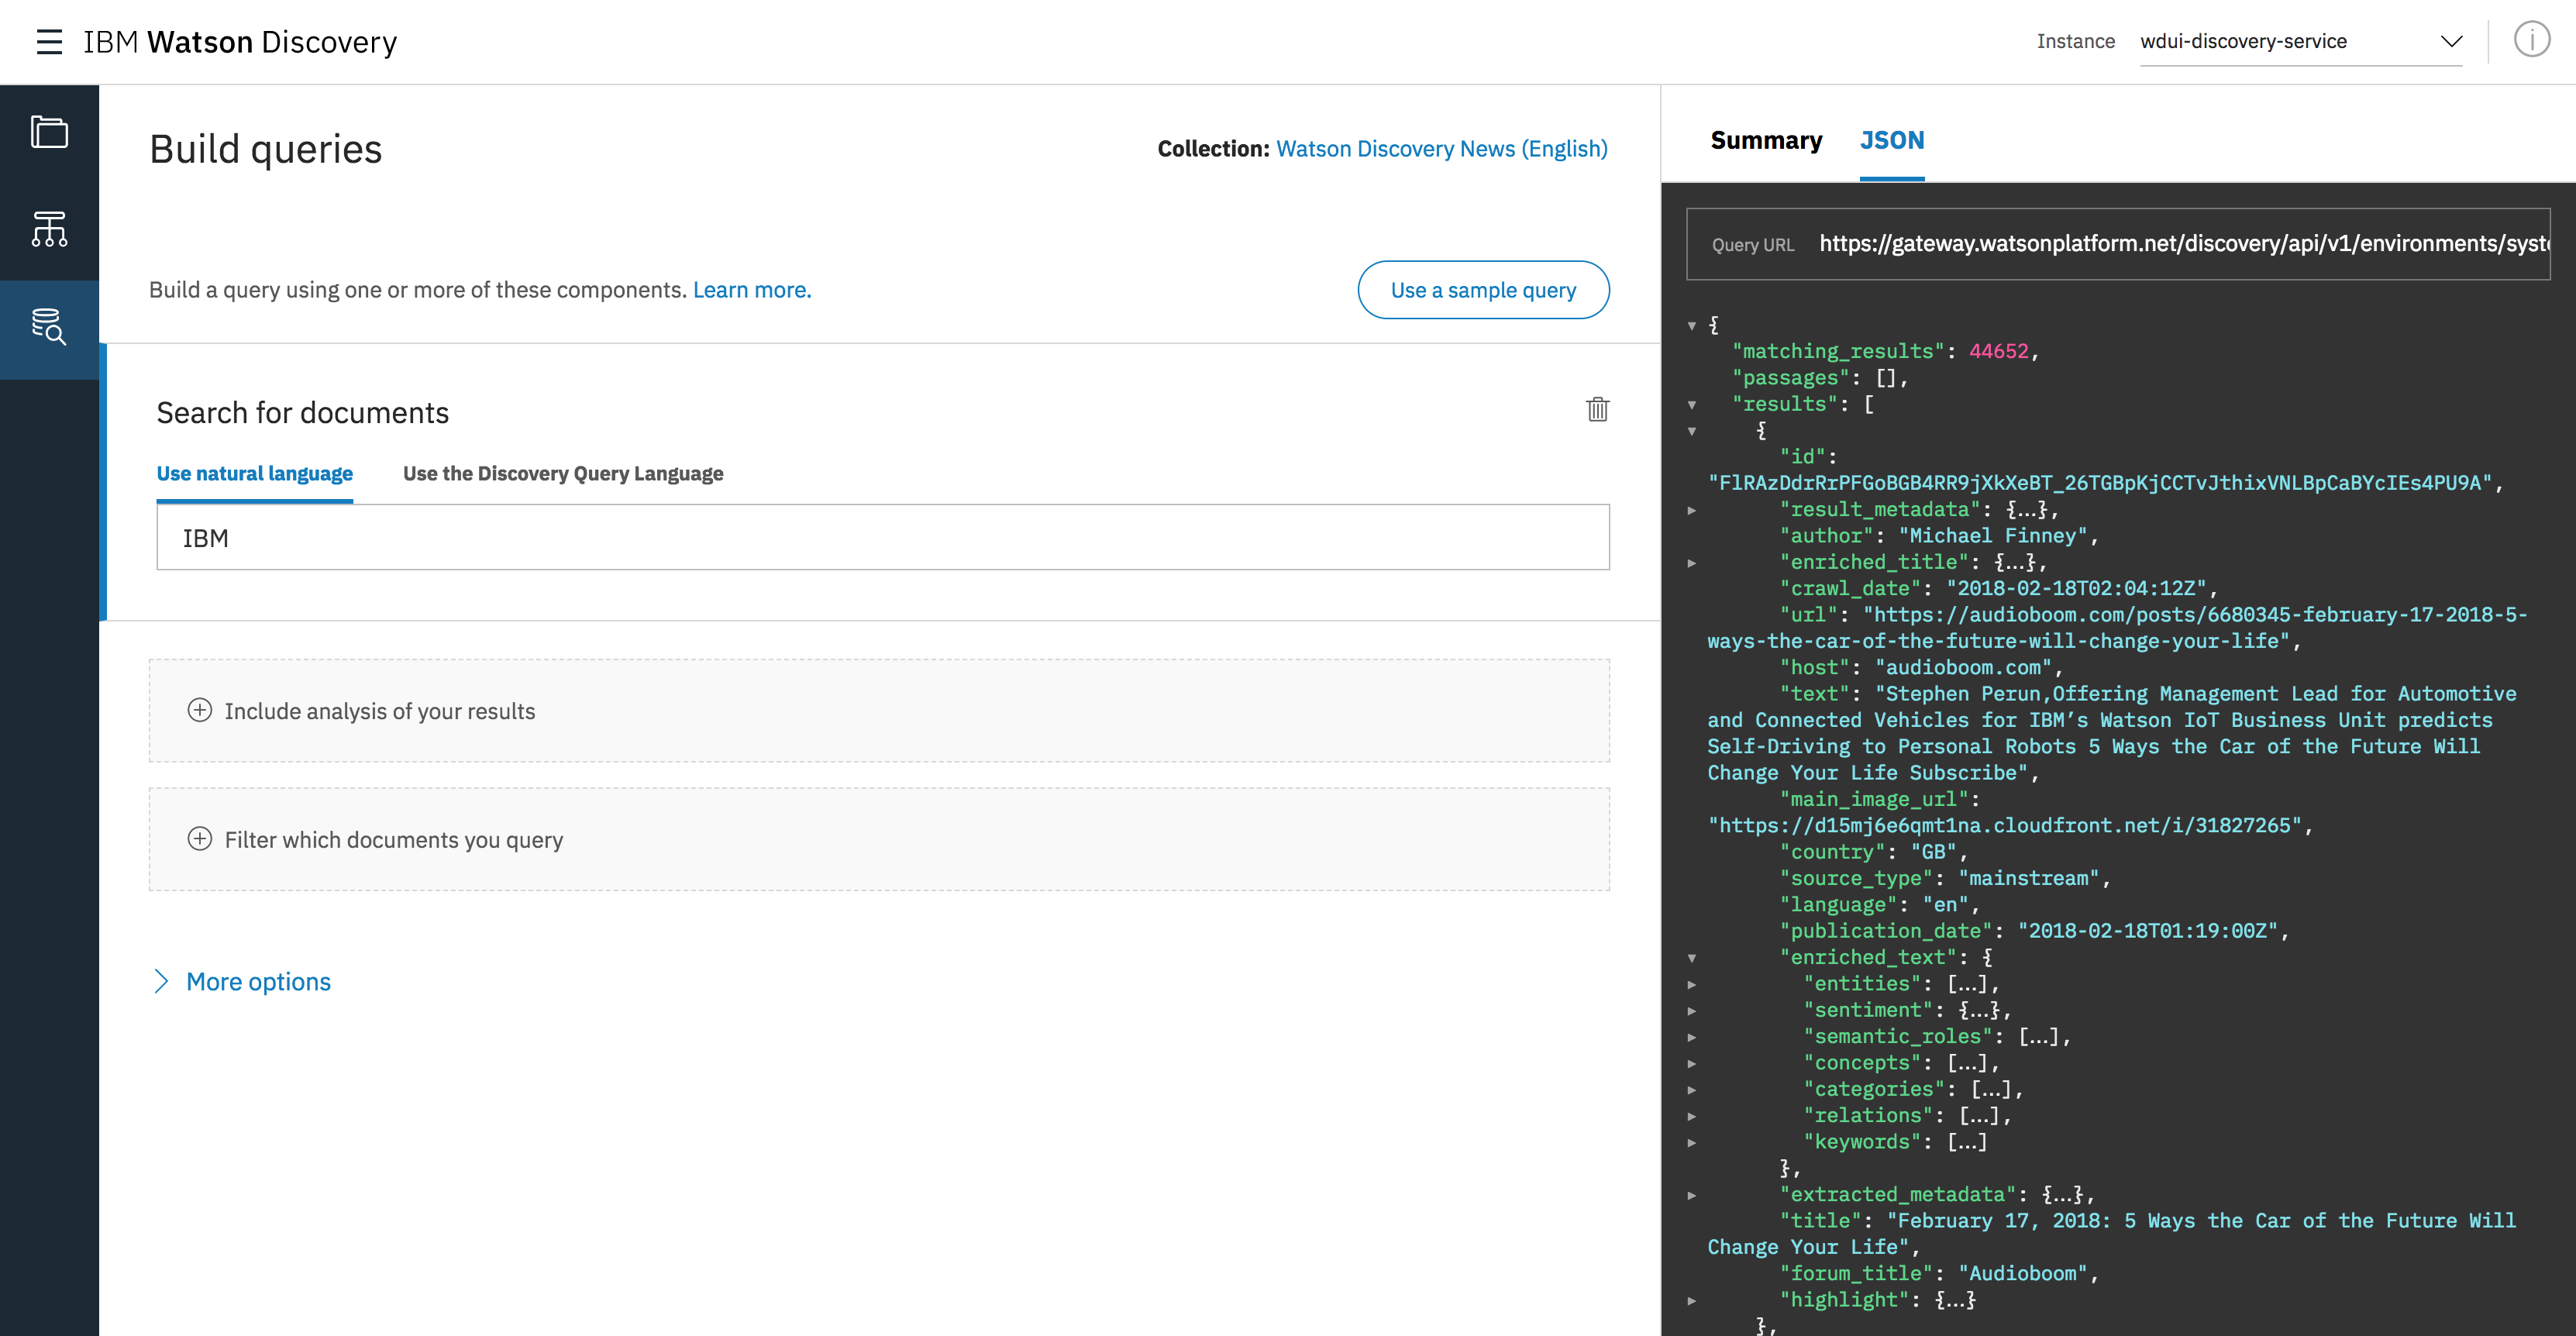Expand the highlight JSON node
This screenshot has height=1336, width=2576.
[1692, 1300]
